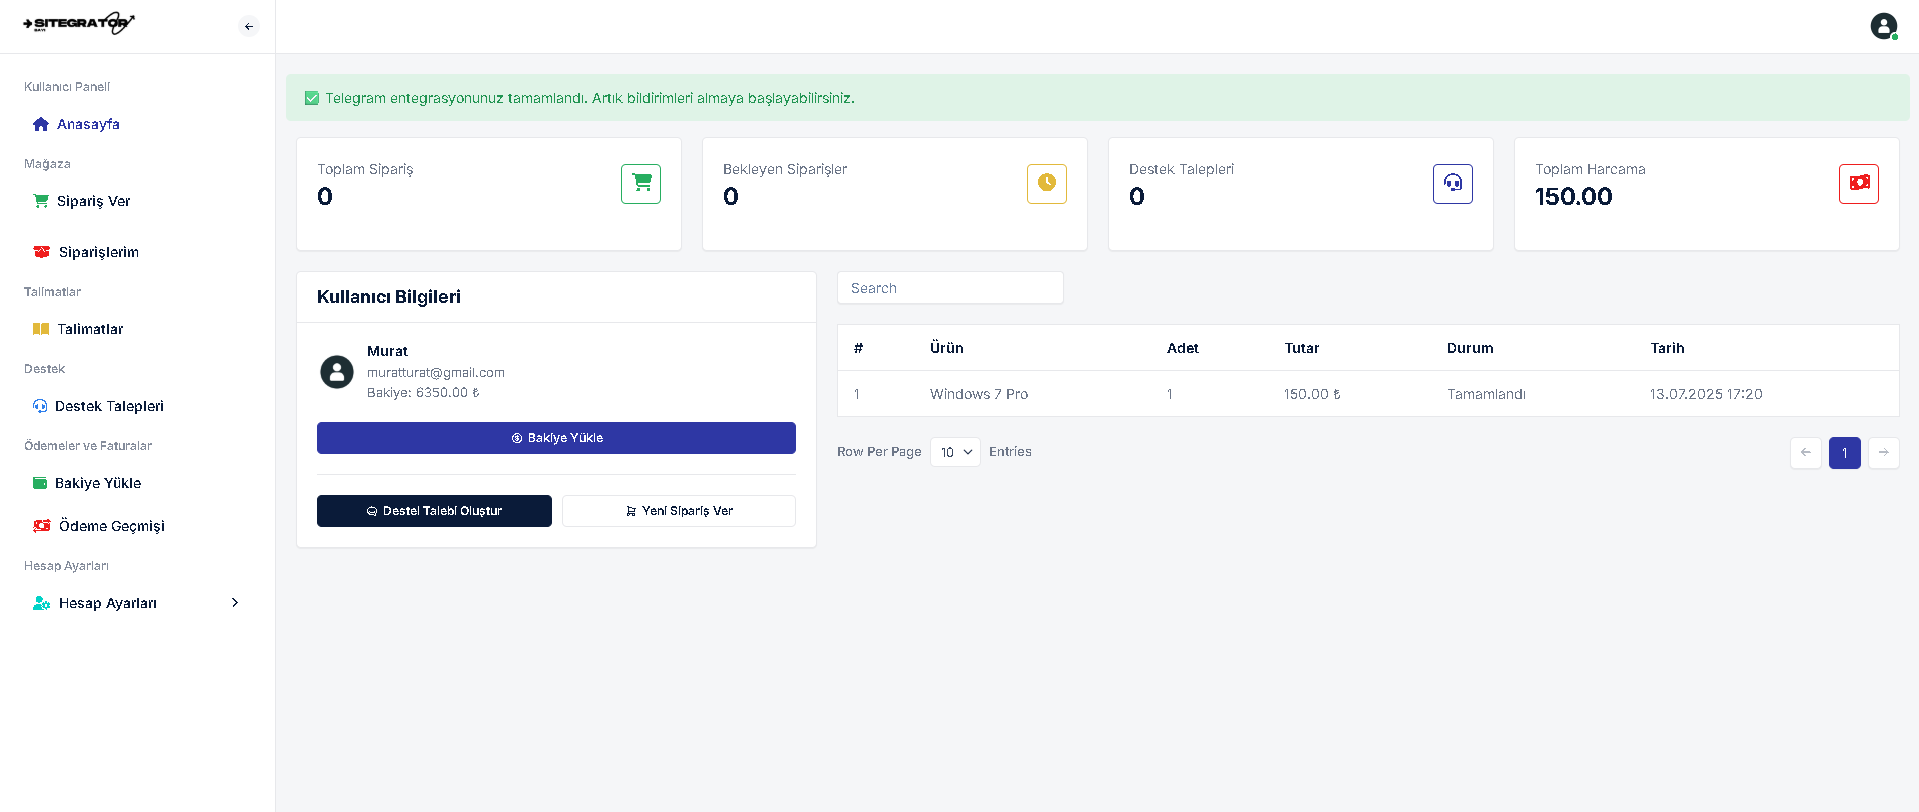1919x812 pixels.
Task: Click the red money icon in Toplam Harcama
Action: tap(1859, 184)
